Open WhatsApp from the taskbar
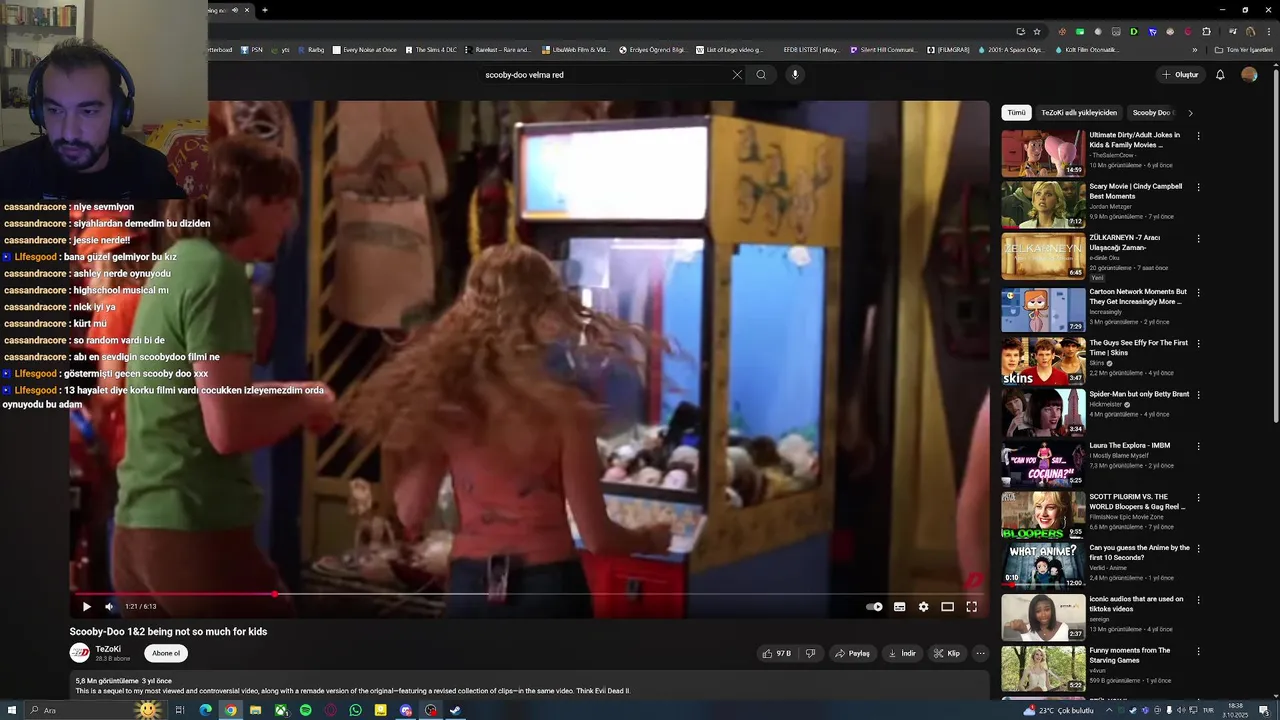 point(356,710)
